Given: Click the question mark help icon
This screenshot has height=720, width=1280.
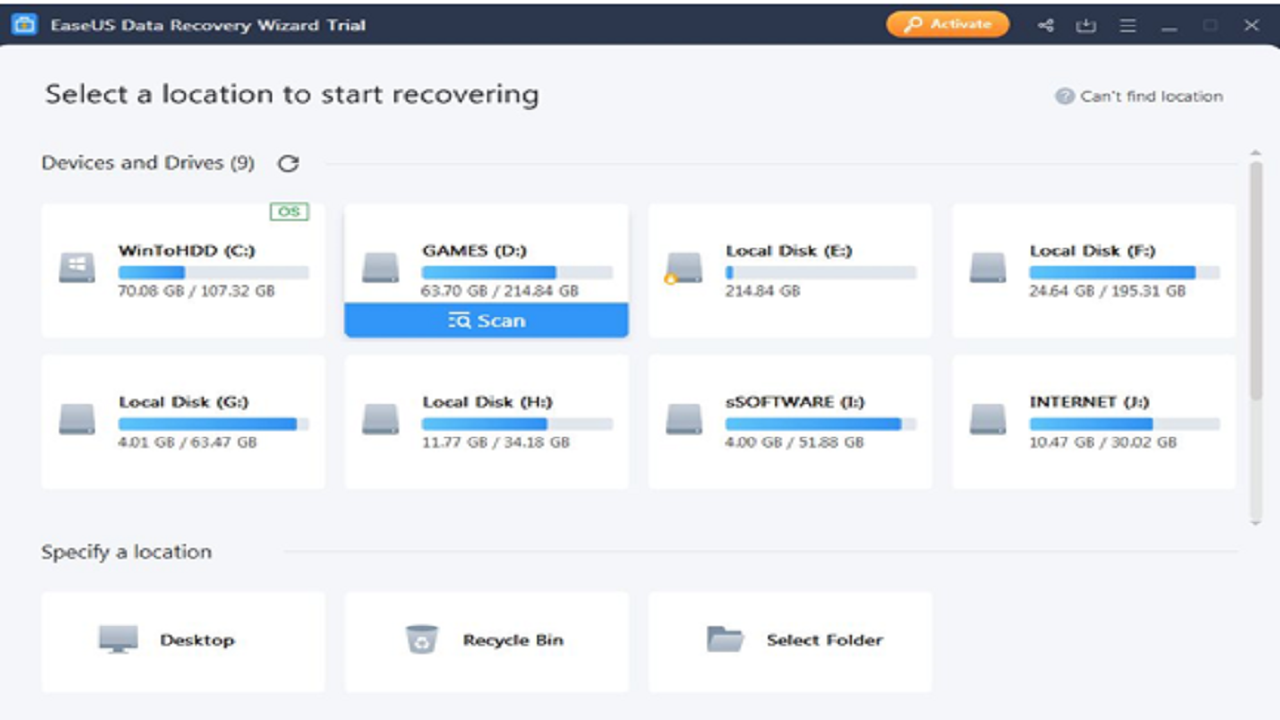Looking at the screenshot, I should [x=1064, y=96].
